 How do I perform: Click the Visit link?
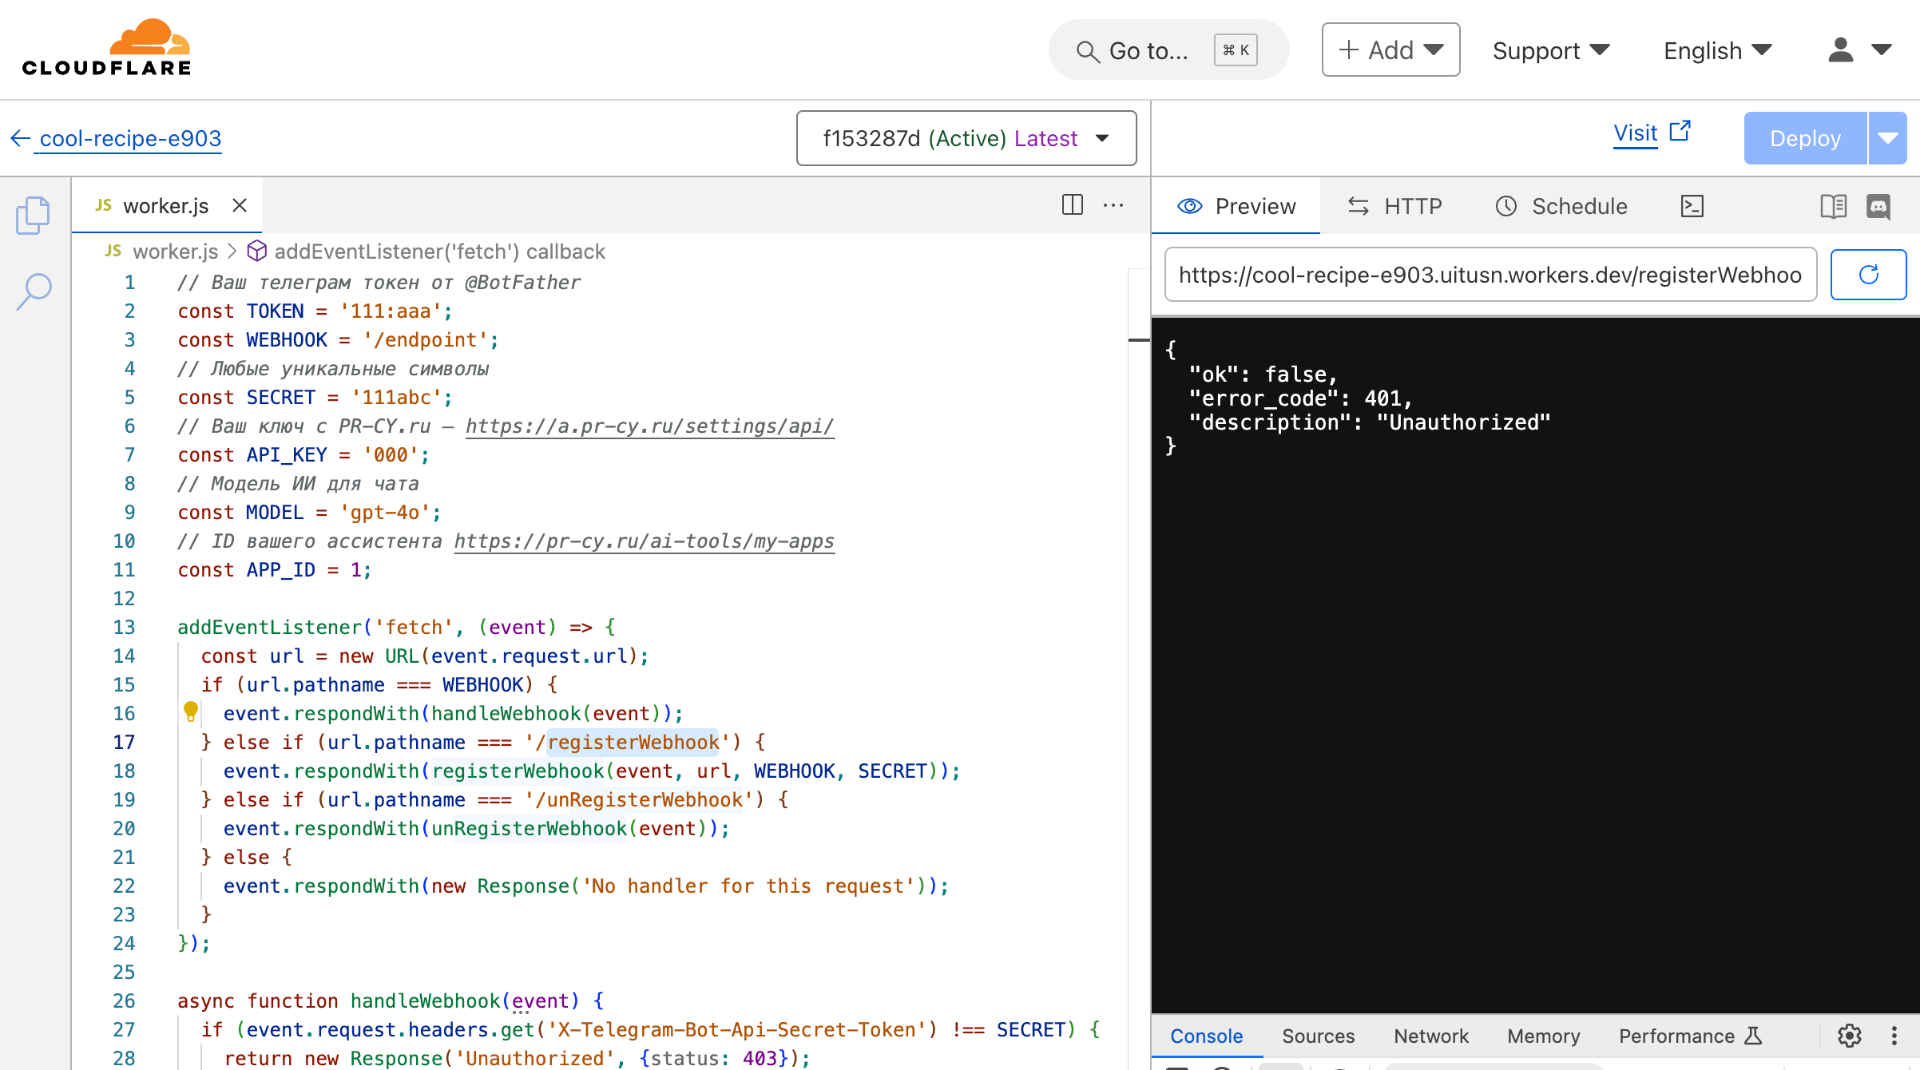1635,133
